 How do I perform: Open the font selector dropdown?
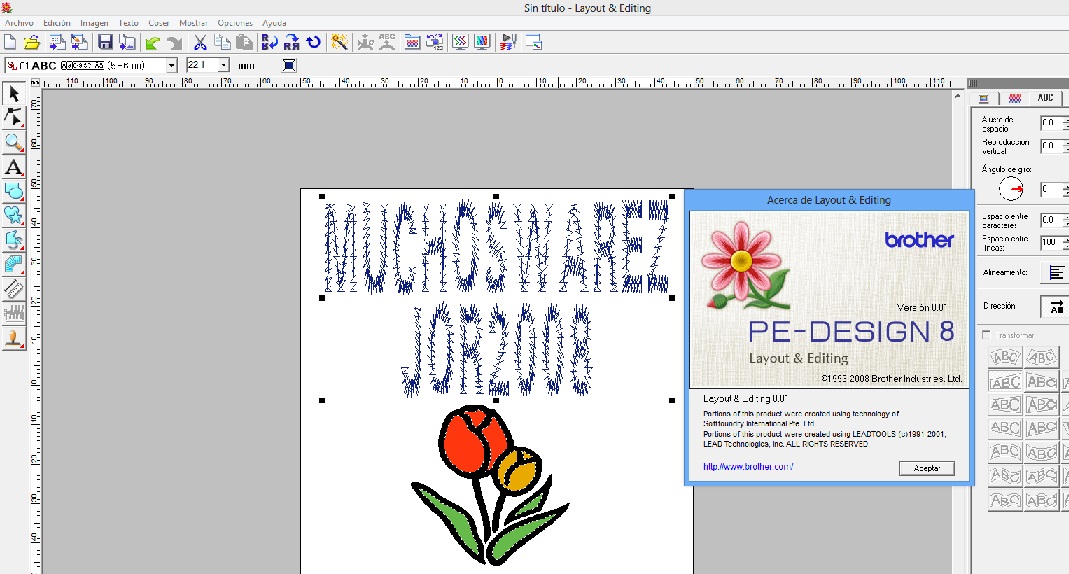(x=172, y=65)
